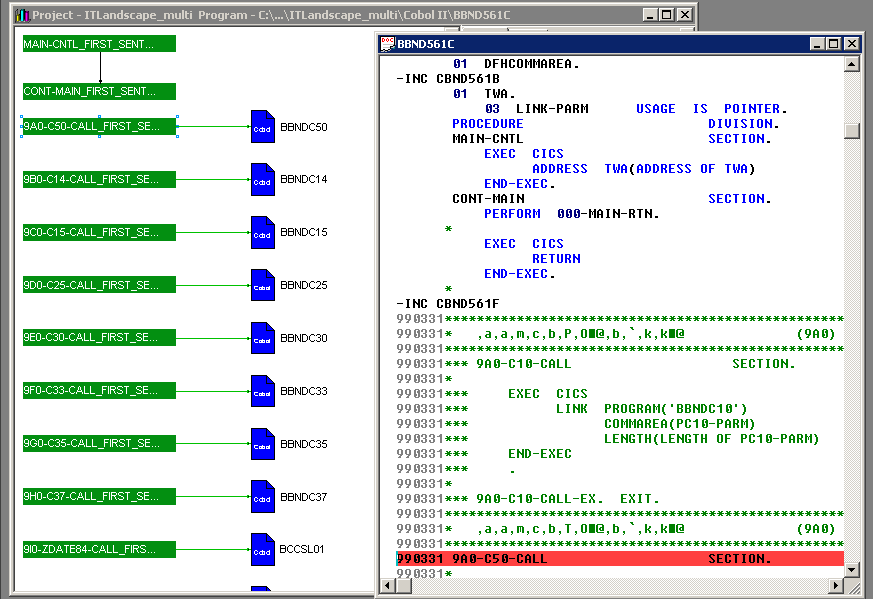Viewport: 873px width, 599px height.
Task: Select the CONT-MAIN_FIRST_SENT node
Action: point(99,91)
